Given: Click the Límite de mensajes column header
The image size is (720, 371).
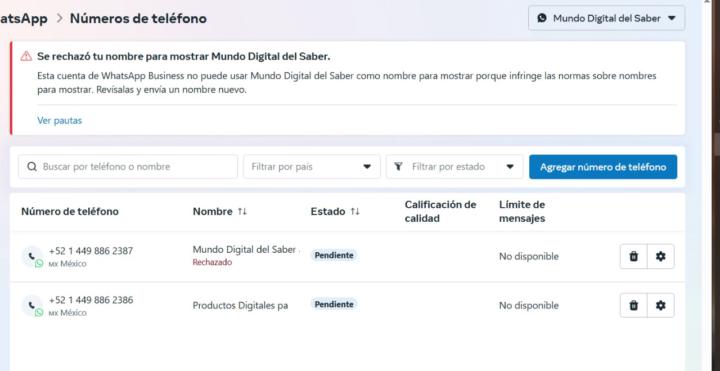Looking at the screenshot, I should [522, 211].
